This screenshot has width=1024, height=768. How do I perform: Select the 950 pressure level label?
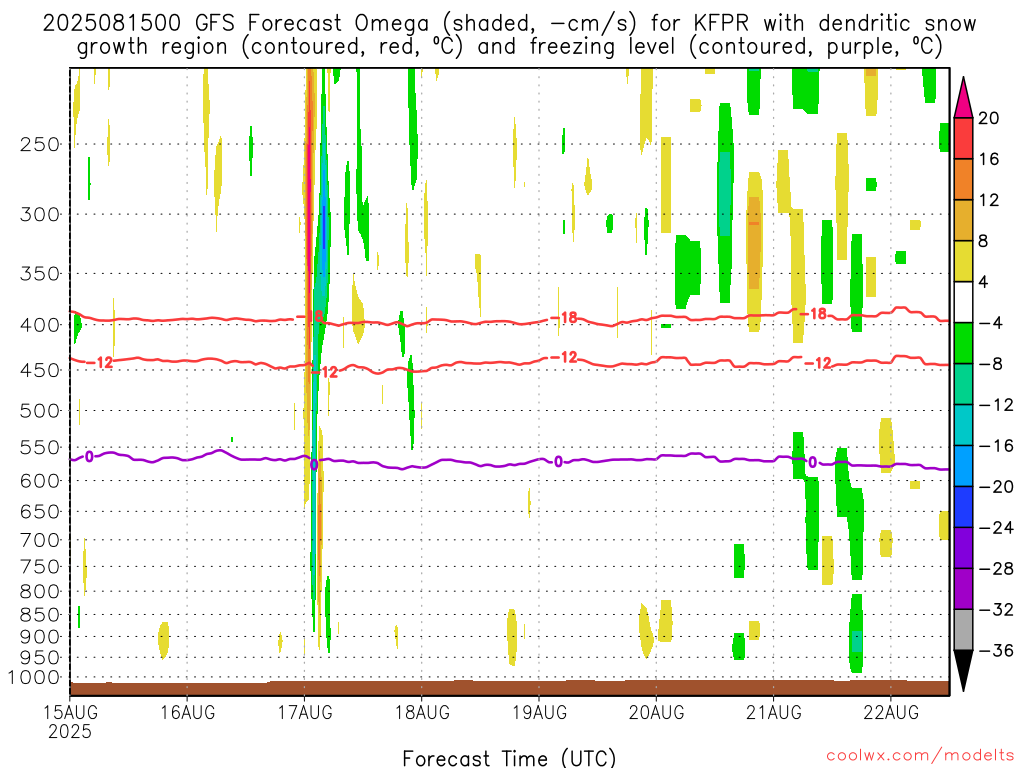click(40, 658)
